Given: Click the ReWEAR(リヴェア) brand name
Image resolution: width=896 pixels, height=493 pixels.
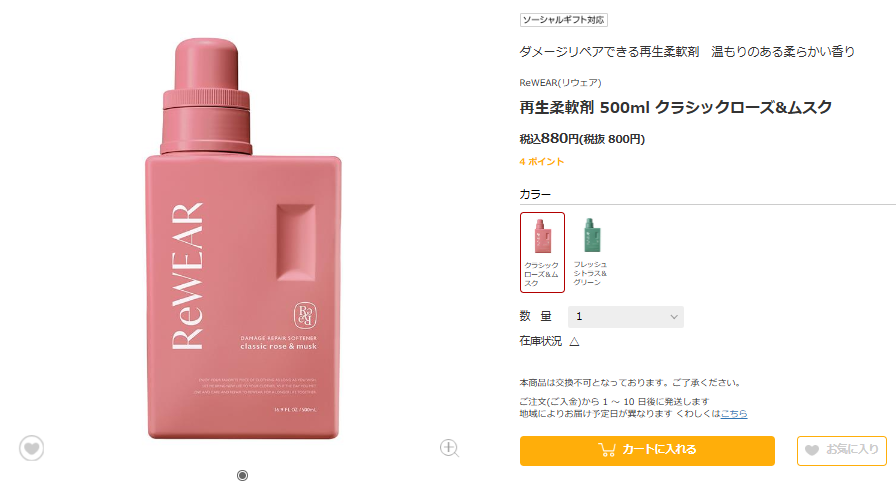Looking at the screenshot, I should (560, 83).
